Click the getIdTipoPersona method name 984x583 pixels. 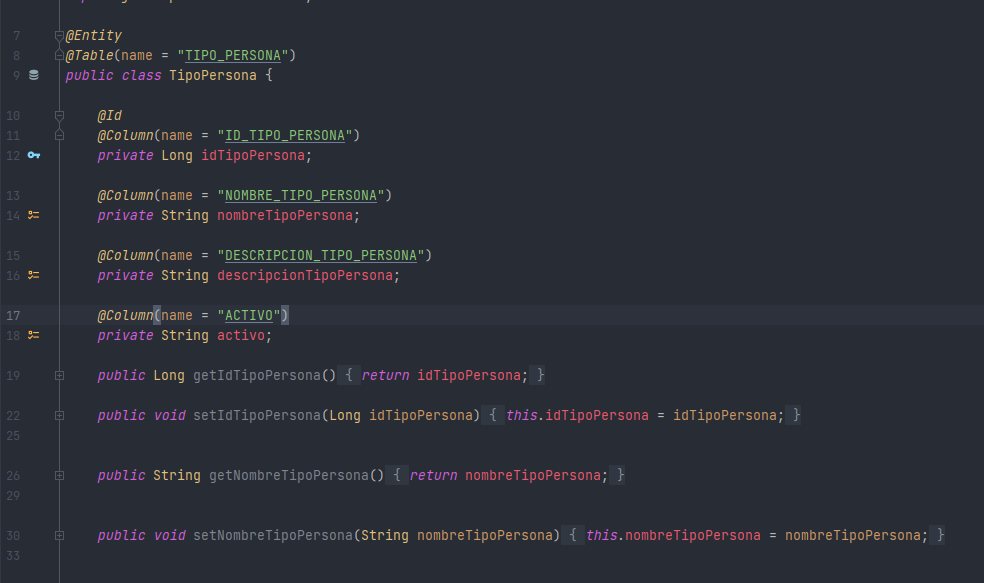(257, 376)
